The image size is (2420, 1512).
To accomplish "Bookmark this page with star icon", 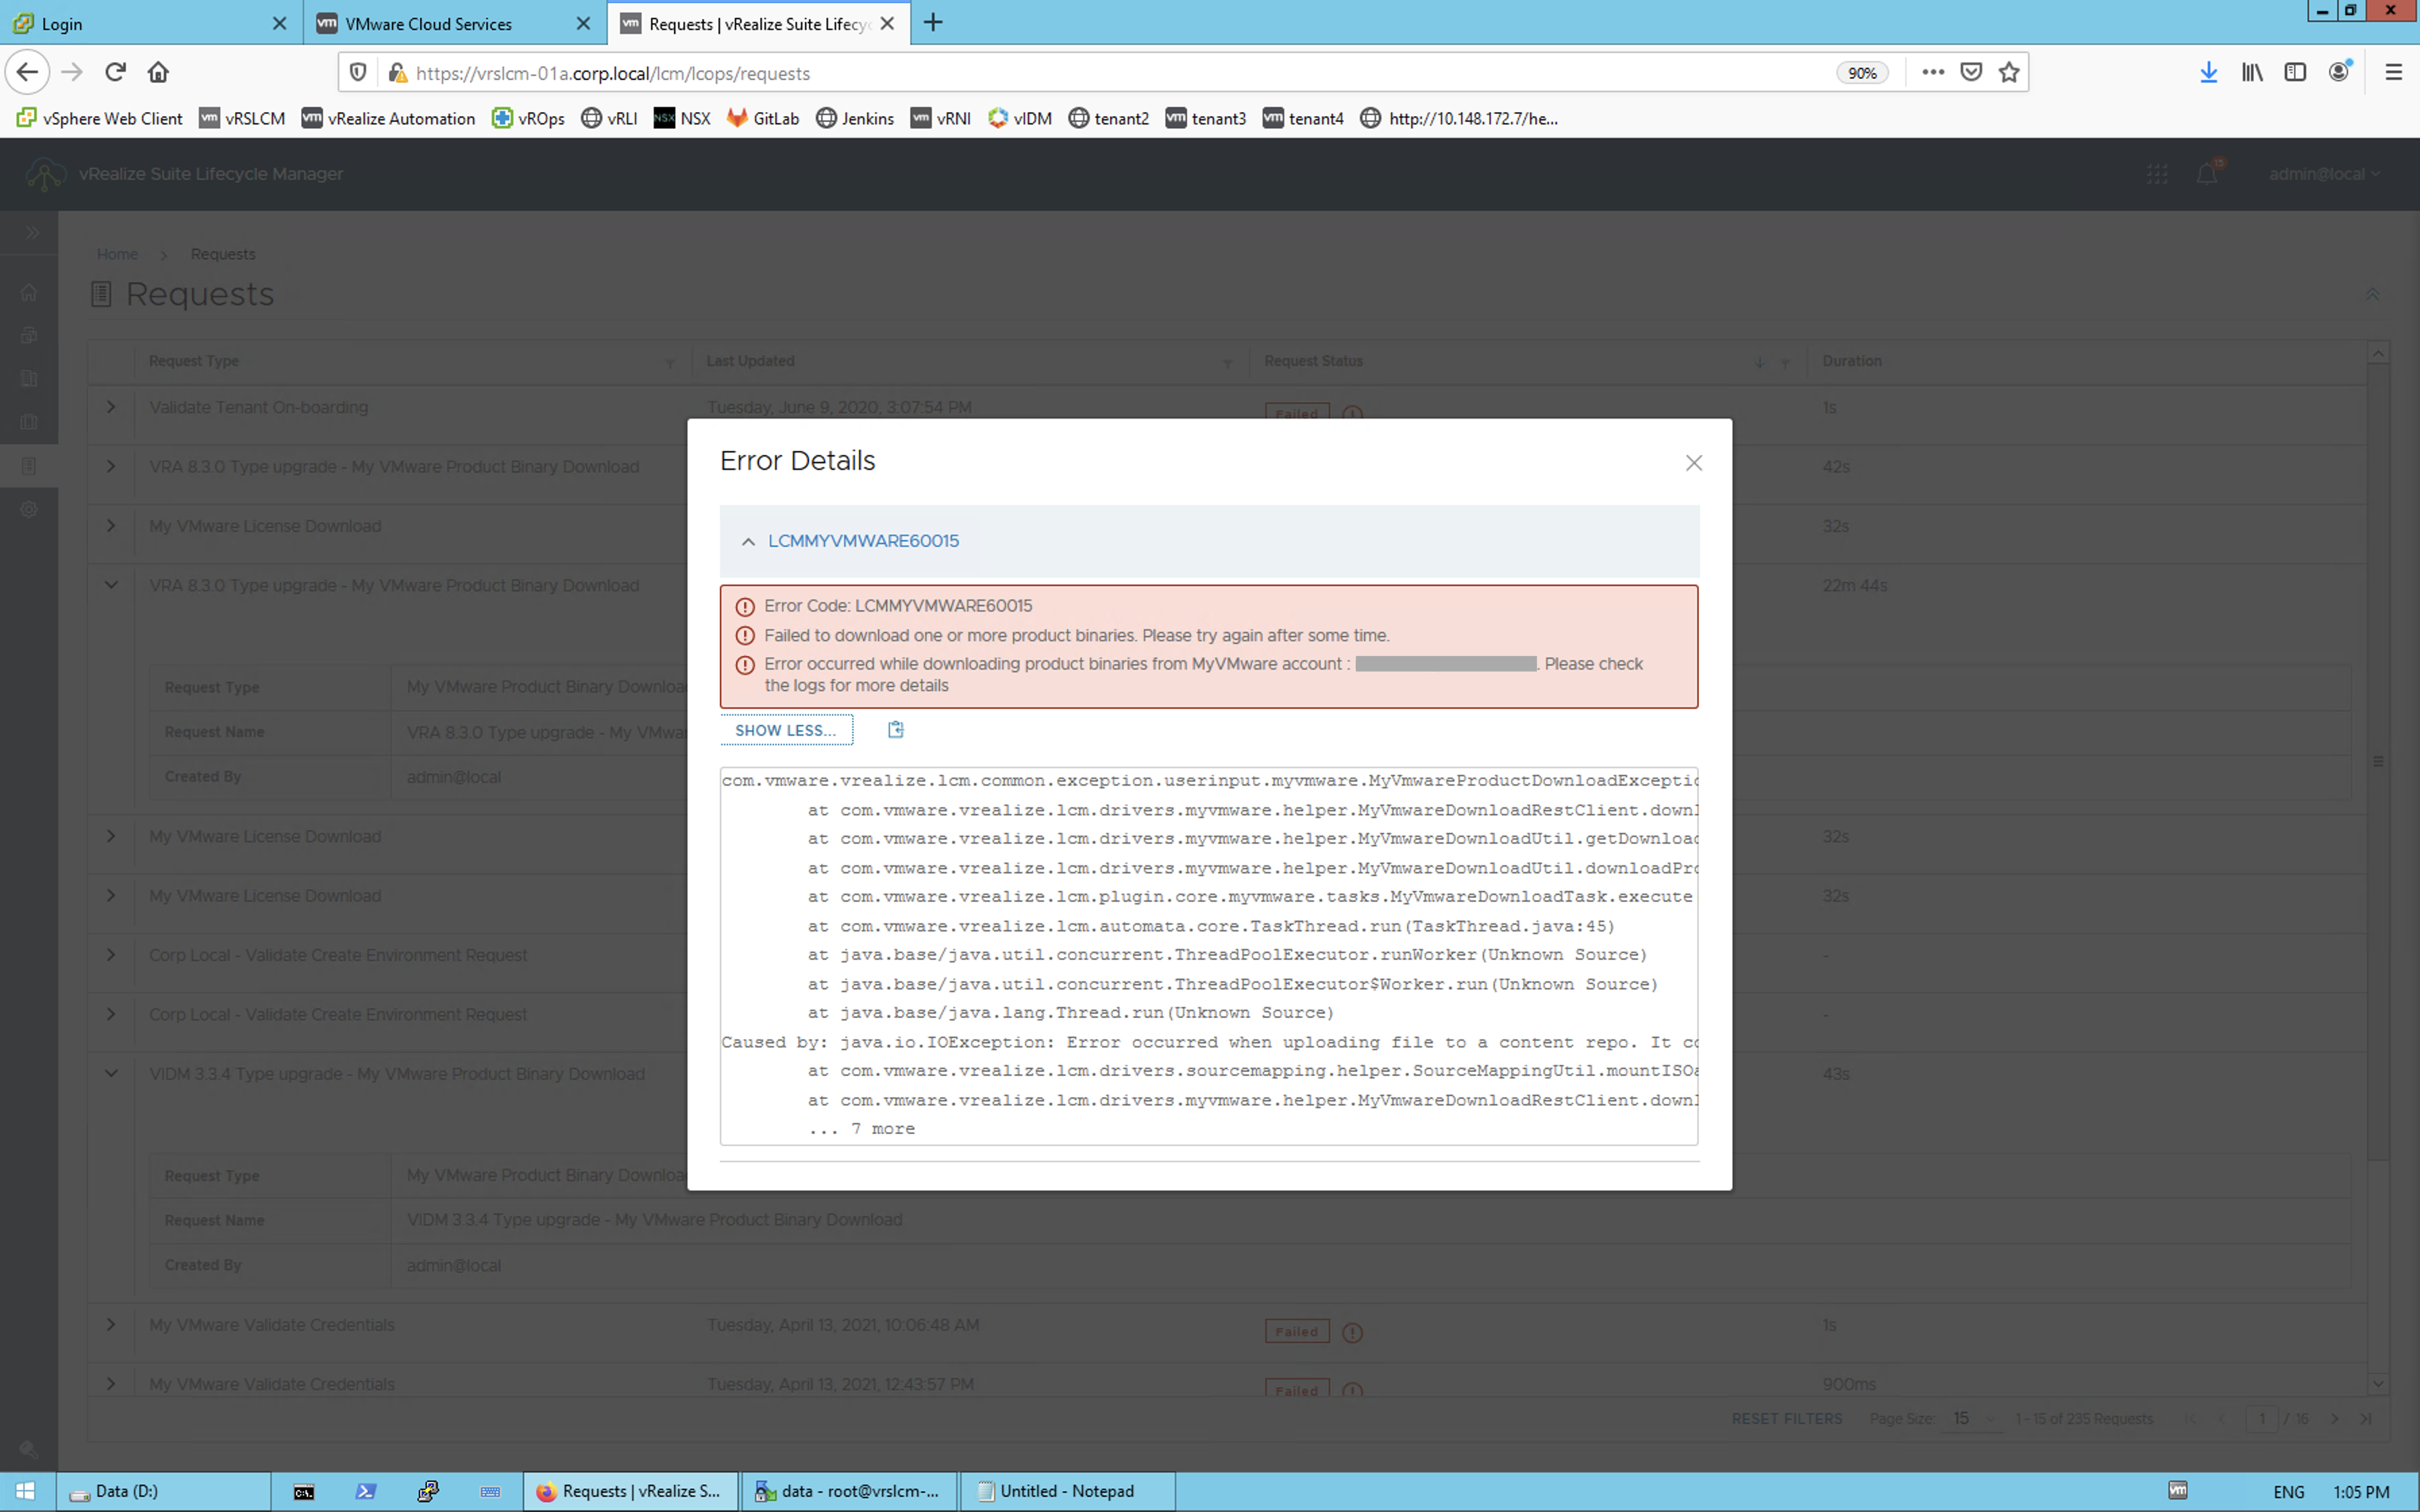I will (x=2009, y=72).
